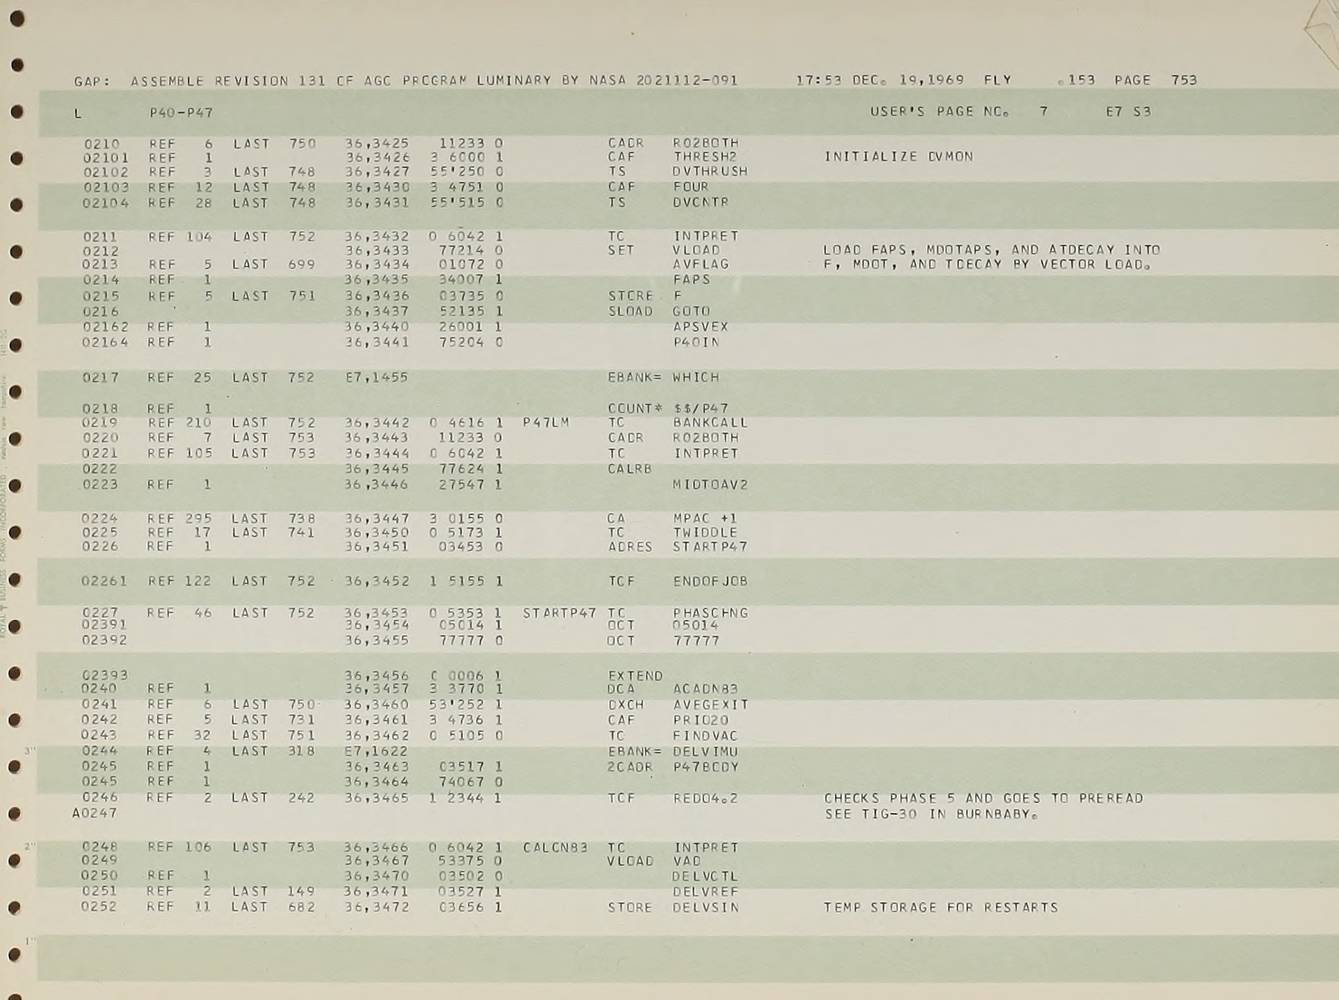Click the 'SLOAD' opcode
The image size is (1339, 1000).
[x=630, y=311]
